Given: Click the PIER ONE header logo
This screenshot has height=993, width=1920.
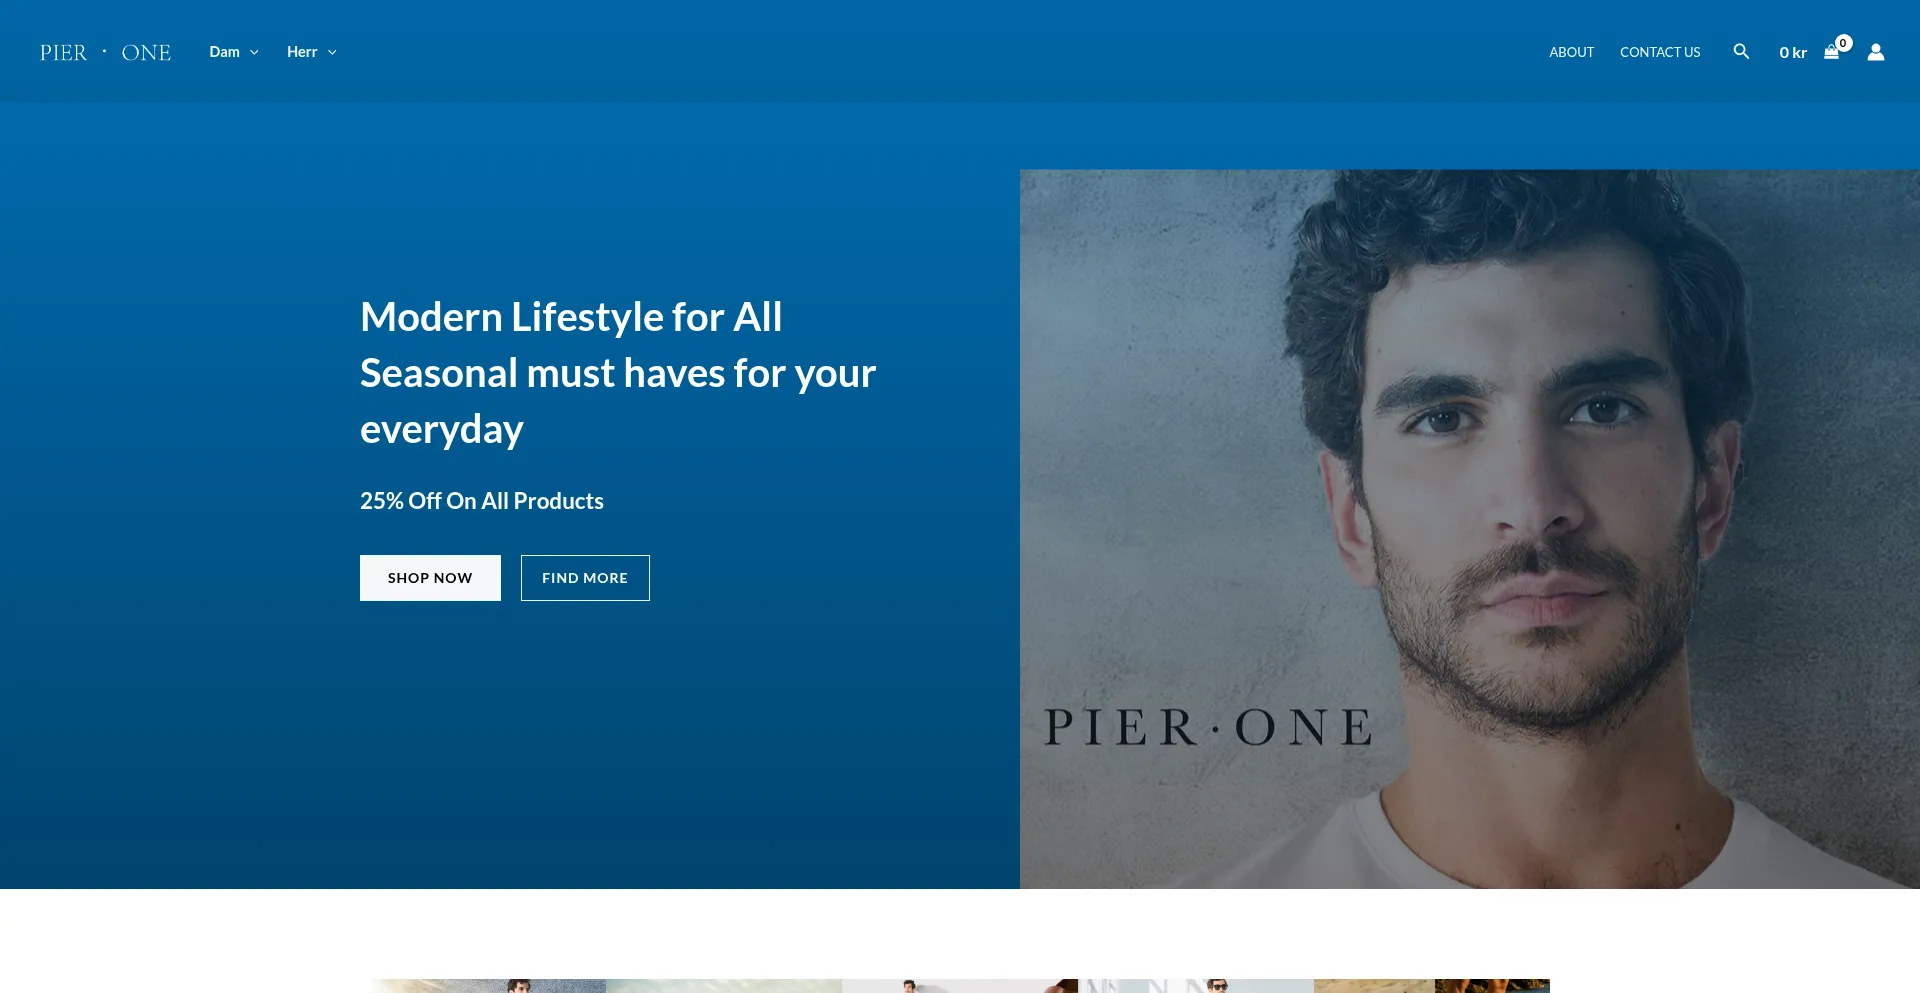Looking at the screenshot, I should click(x=105, y=53).
